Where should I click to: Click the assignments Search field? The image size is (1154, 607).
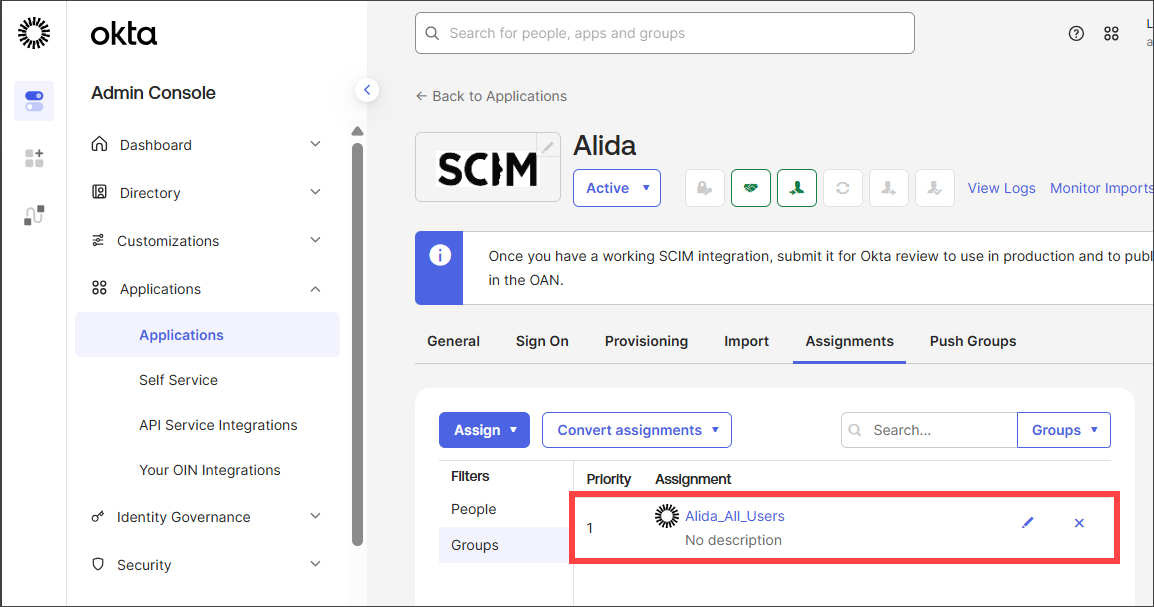click(x=929, y=430)
